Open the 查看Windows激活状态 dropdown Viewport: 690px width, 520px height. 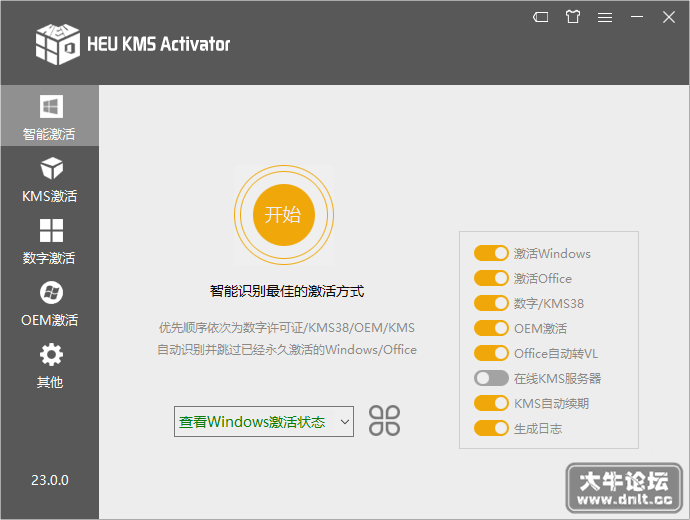[x=264, y=421]
